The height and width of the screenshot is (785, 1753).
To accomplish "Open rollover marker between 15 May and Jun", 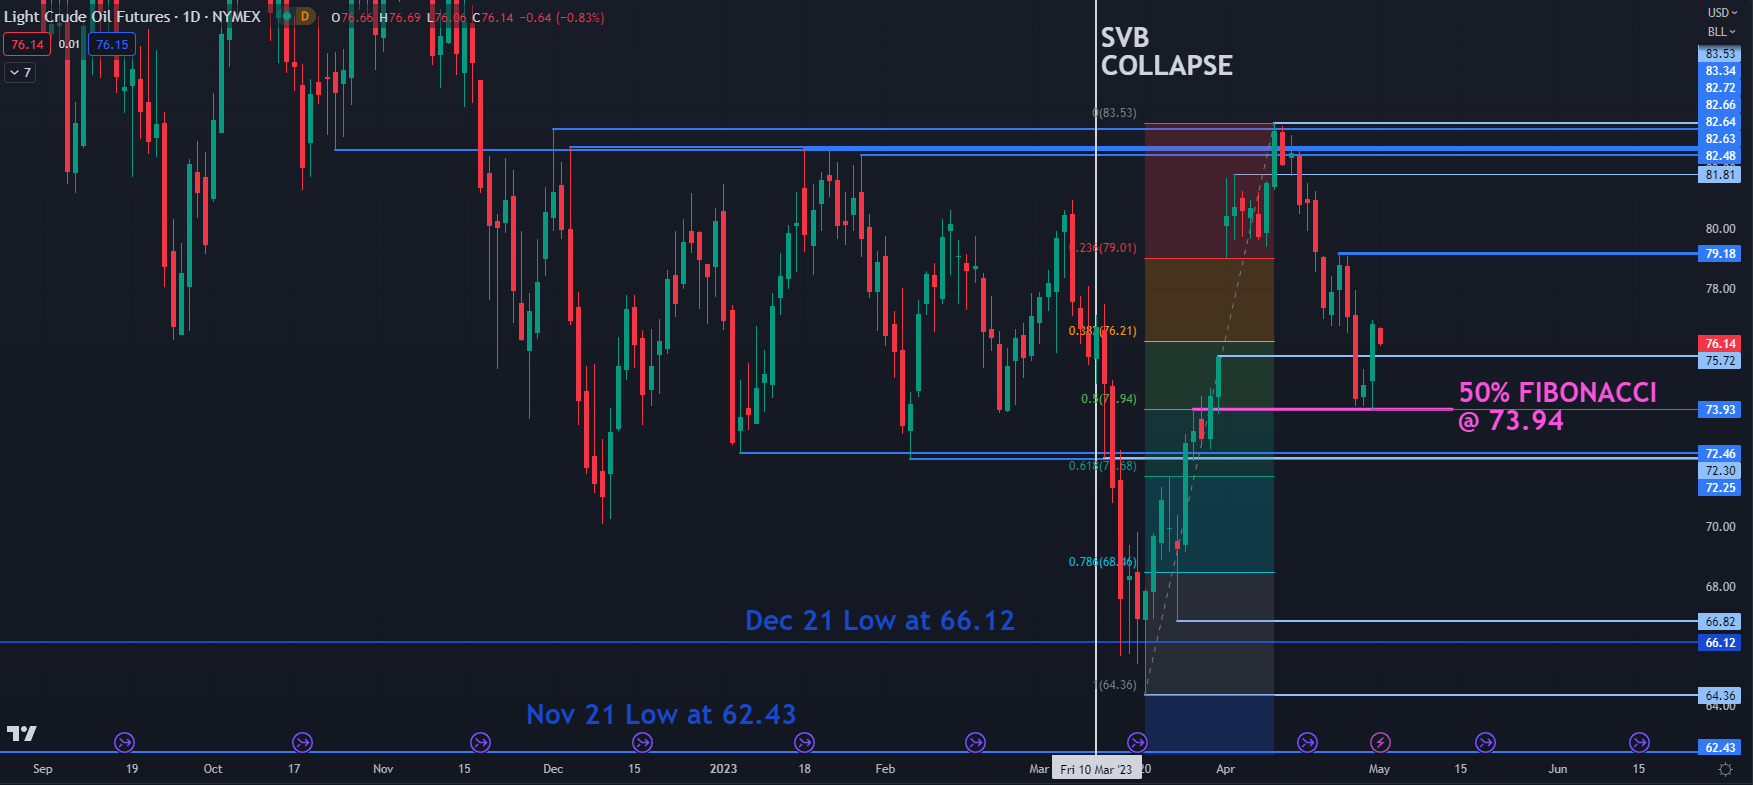I will coord(1485,742).
